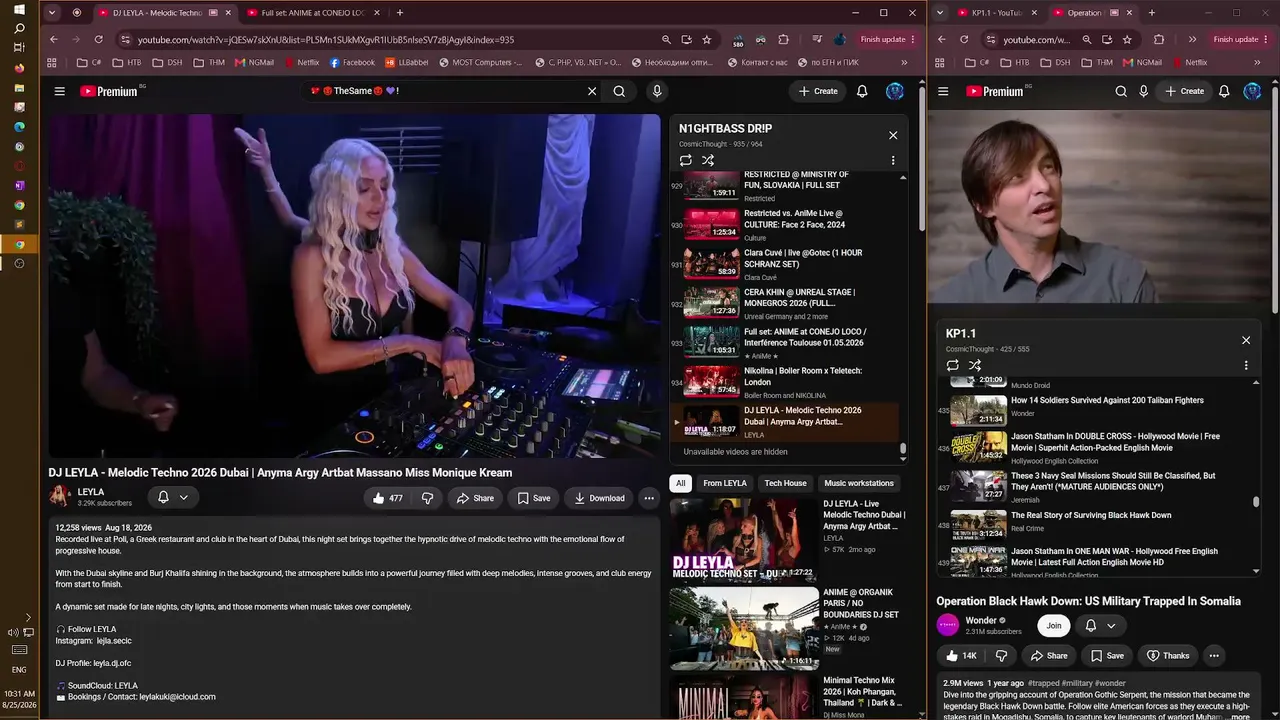Submit search with magnifier icon, left window

coord(619,91)
